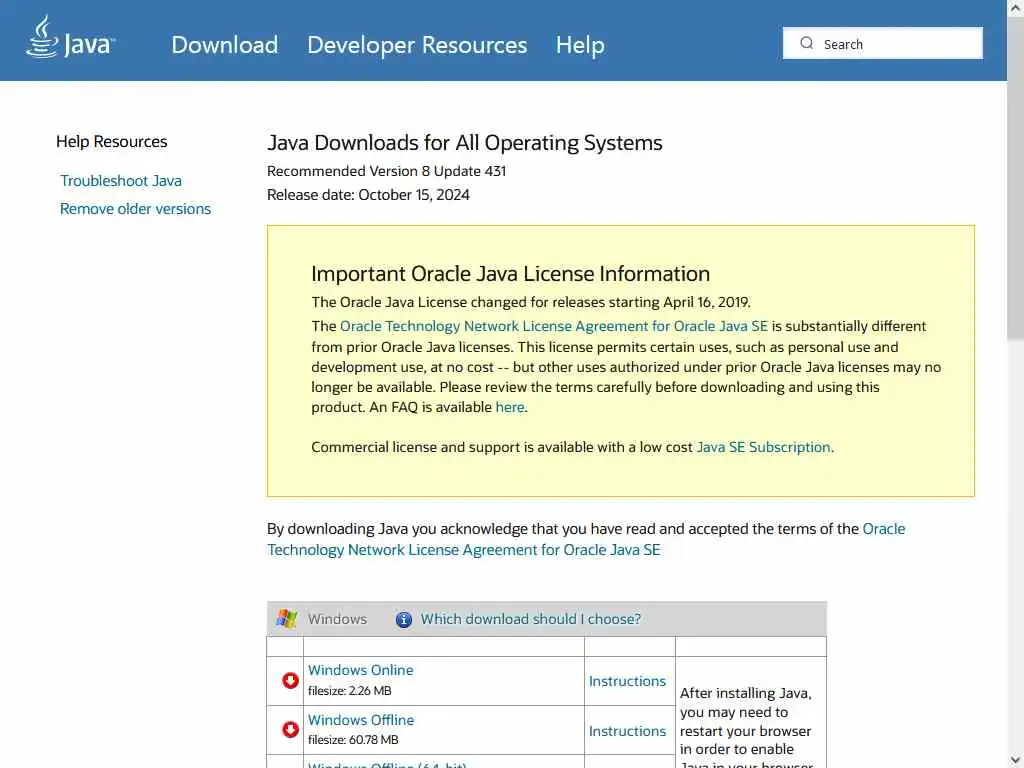Download the Windows Offline installer link
Image resolution: width=1024 pixels, height=768 pixels.
pyautogui.click(x=360, y=720)
